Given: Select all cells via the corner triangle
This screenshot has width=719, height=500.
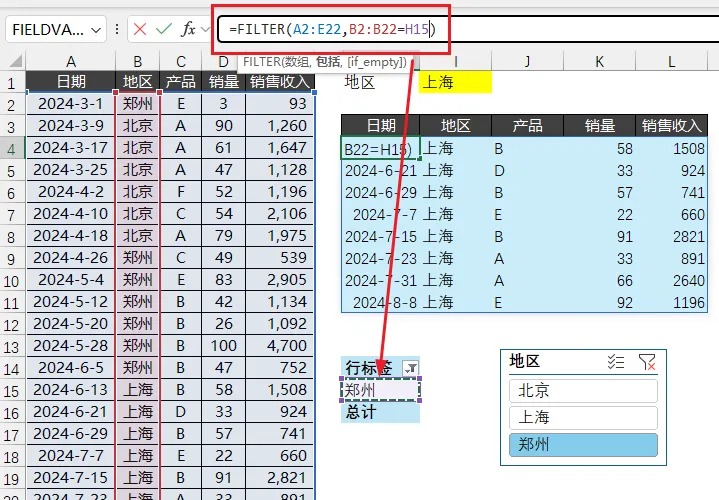Looking at the screenshot, I should pyautogui.click(x=15, y=61).
